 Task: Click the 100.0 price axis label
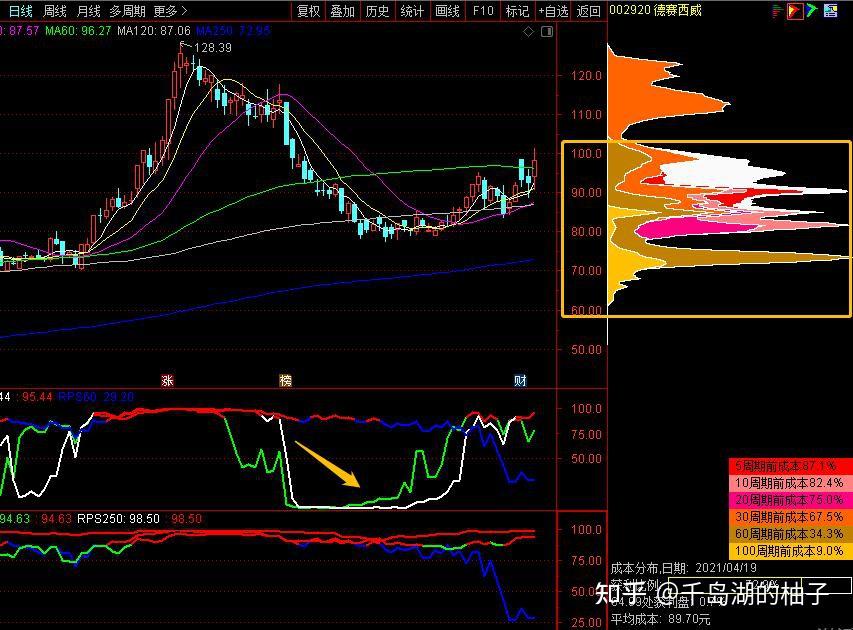(x=586, y=153)
